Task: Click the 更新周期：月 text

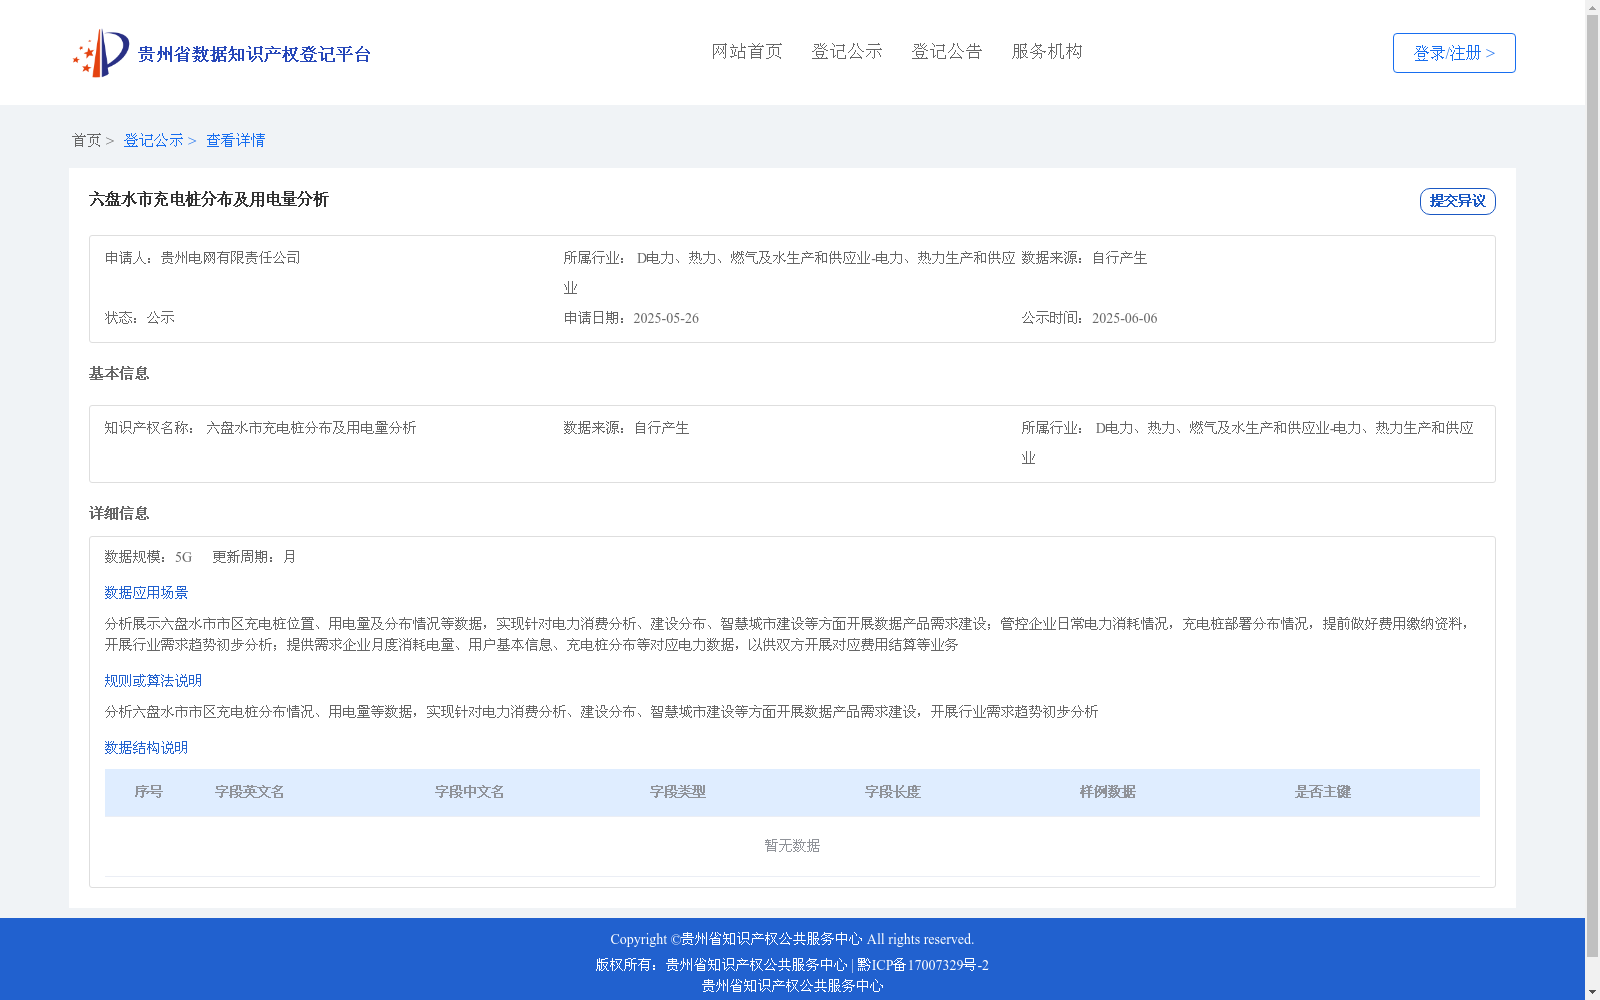Action: 254,557
